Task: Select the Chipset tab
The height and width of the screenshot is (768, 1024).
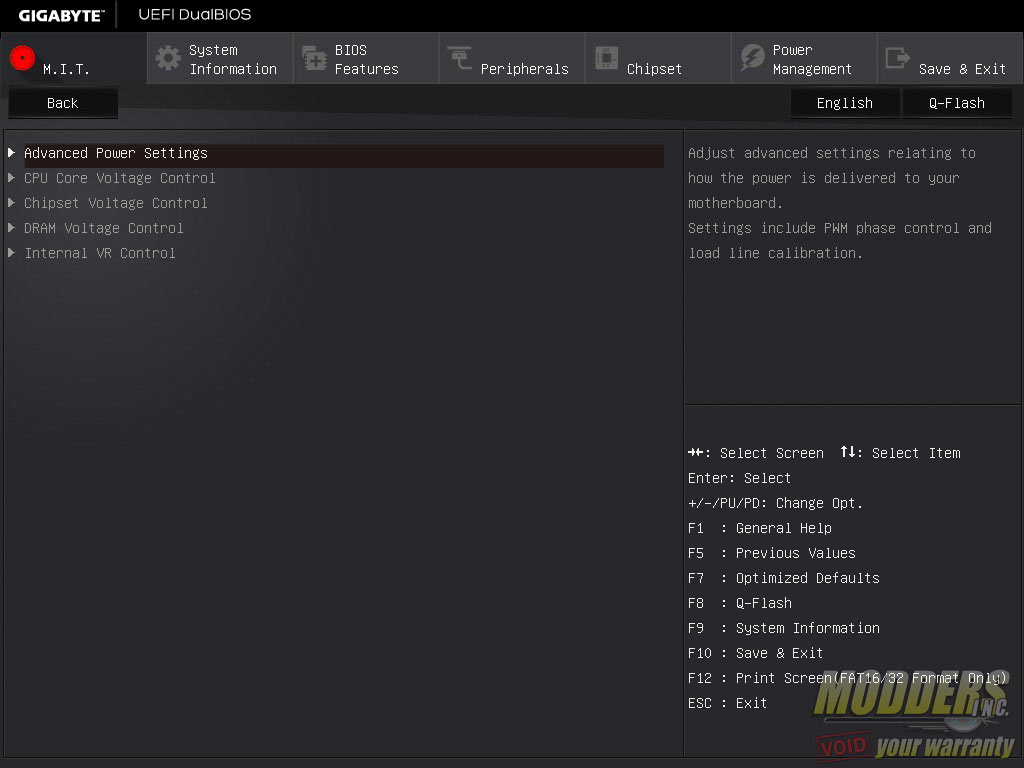Action: [658, 59]
